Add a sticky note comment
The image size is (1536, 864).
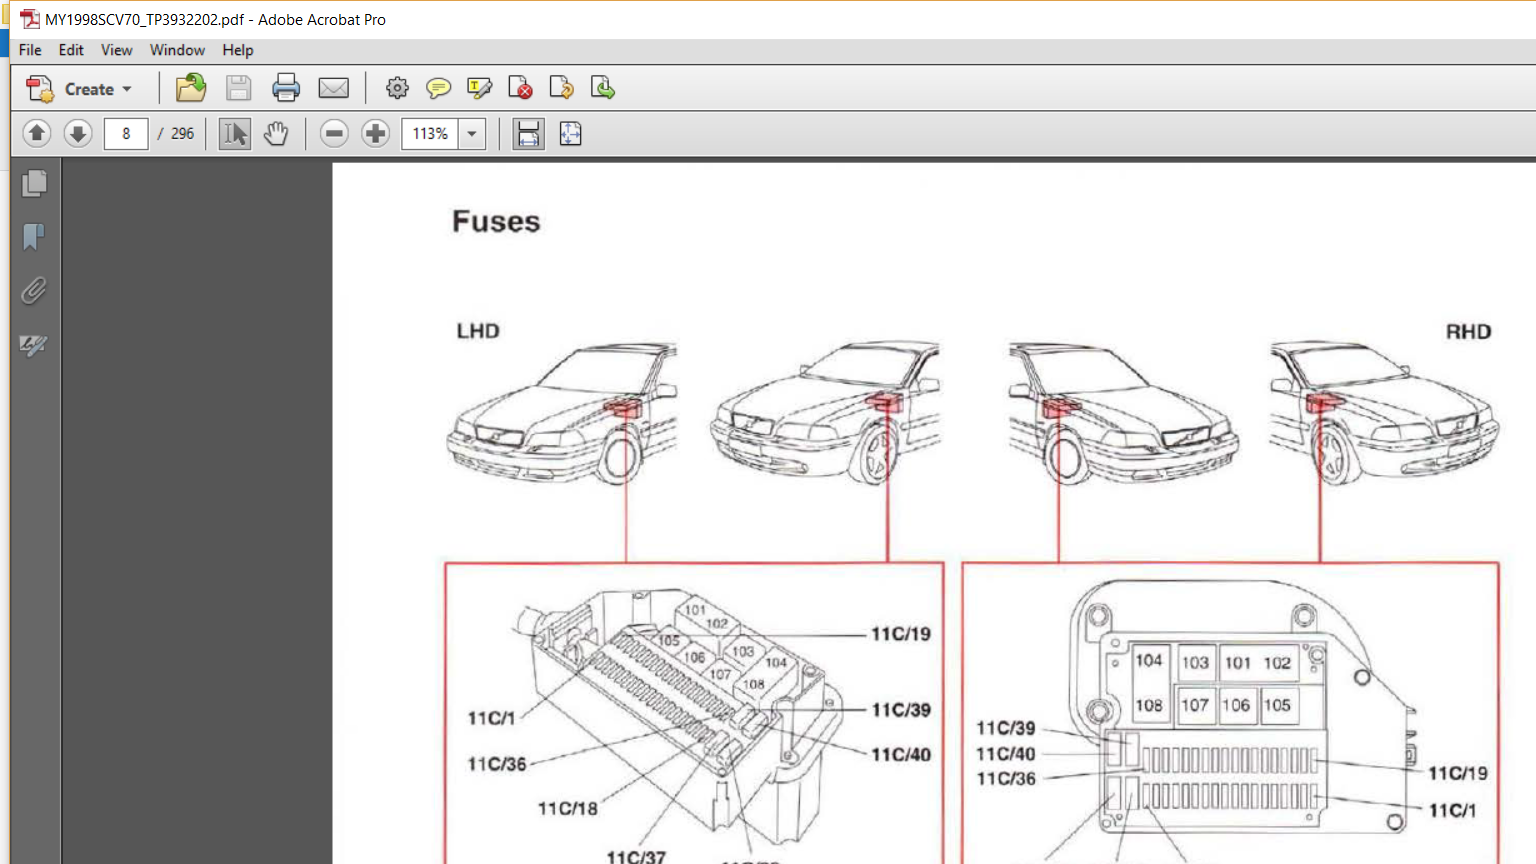pos(438,89)
